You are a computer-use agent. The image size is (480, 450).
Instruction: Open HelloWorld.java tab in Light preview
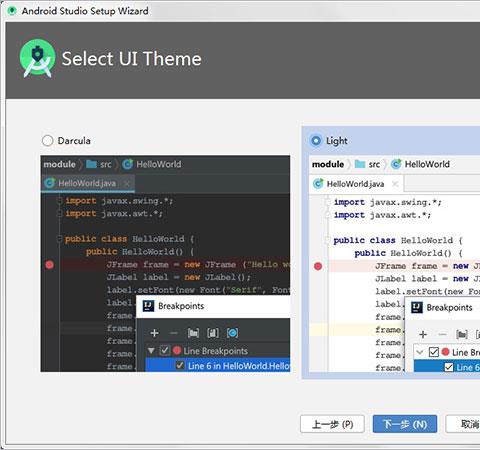(356, 184)
